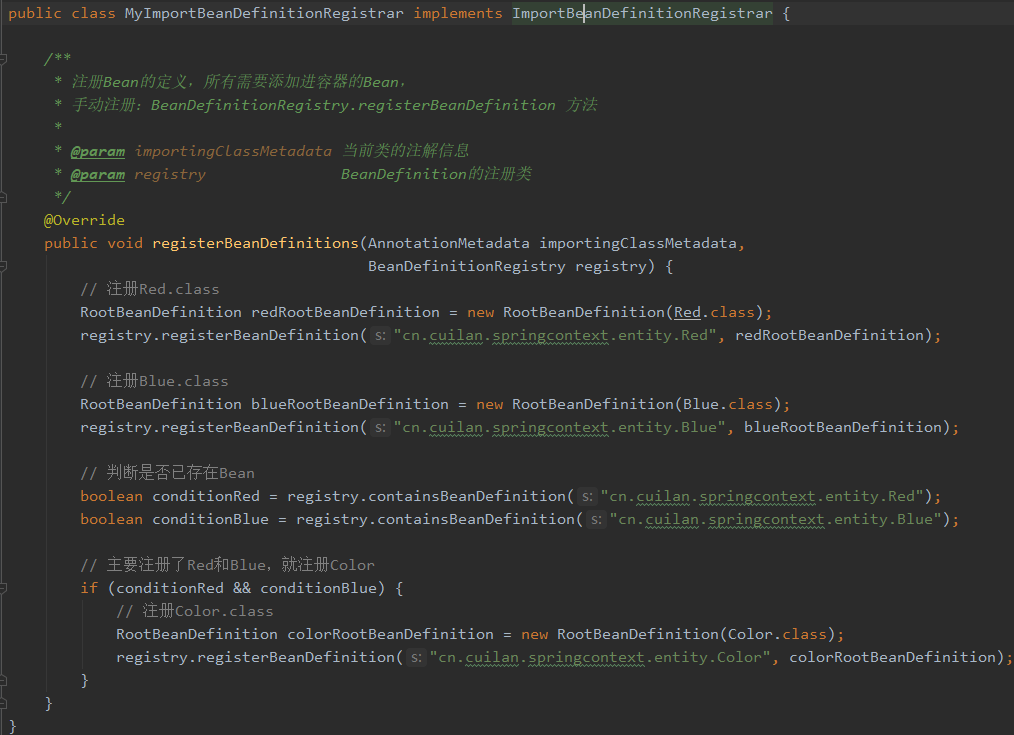Screen dimensions: 1014x735
Task: Click fold end marker at the if block's closing brace
Action: pos(3,680)
